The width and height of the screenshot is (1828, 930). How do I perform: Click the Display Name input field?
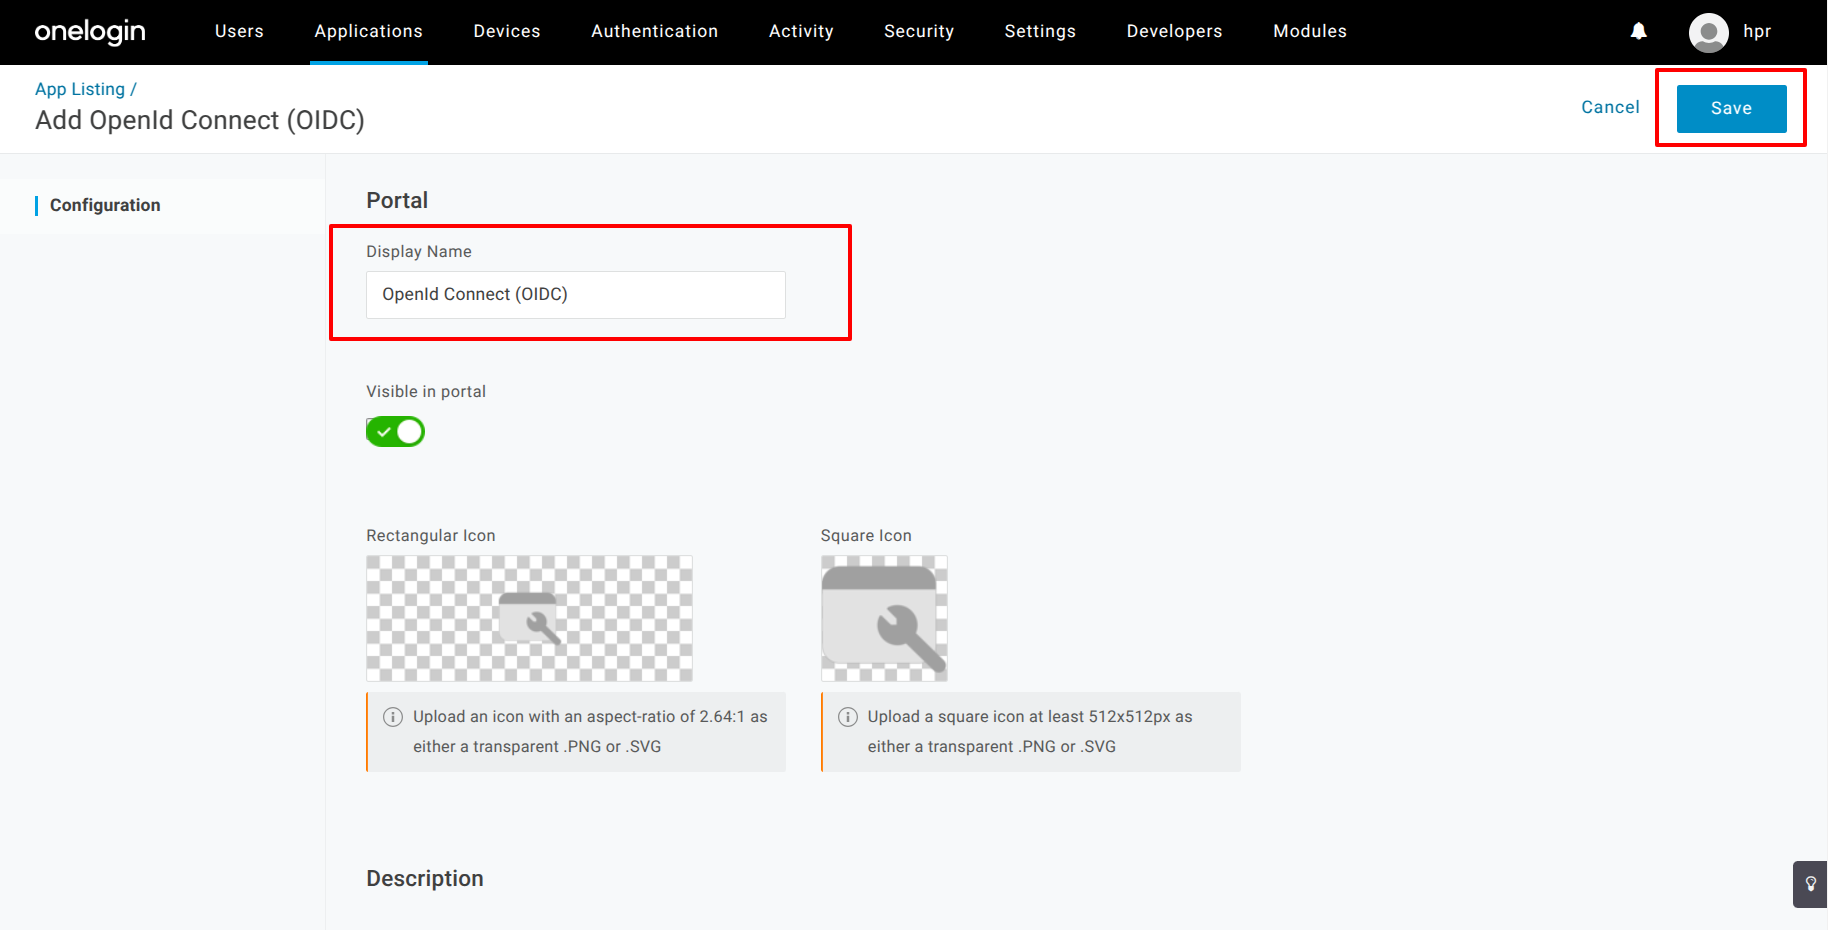pos(576,295)
